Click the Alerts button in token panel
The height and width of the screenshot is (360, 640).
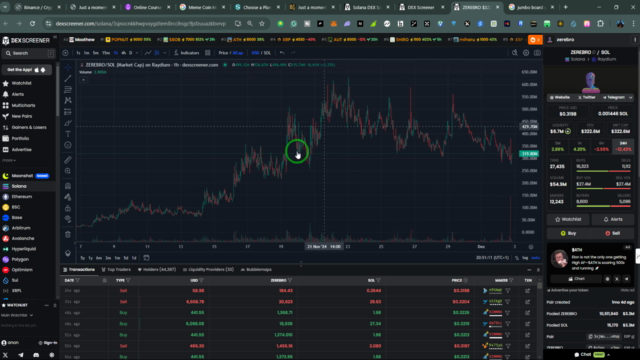point(613,219)
